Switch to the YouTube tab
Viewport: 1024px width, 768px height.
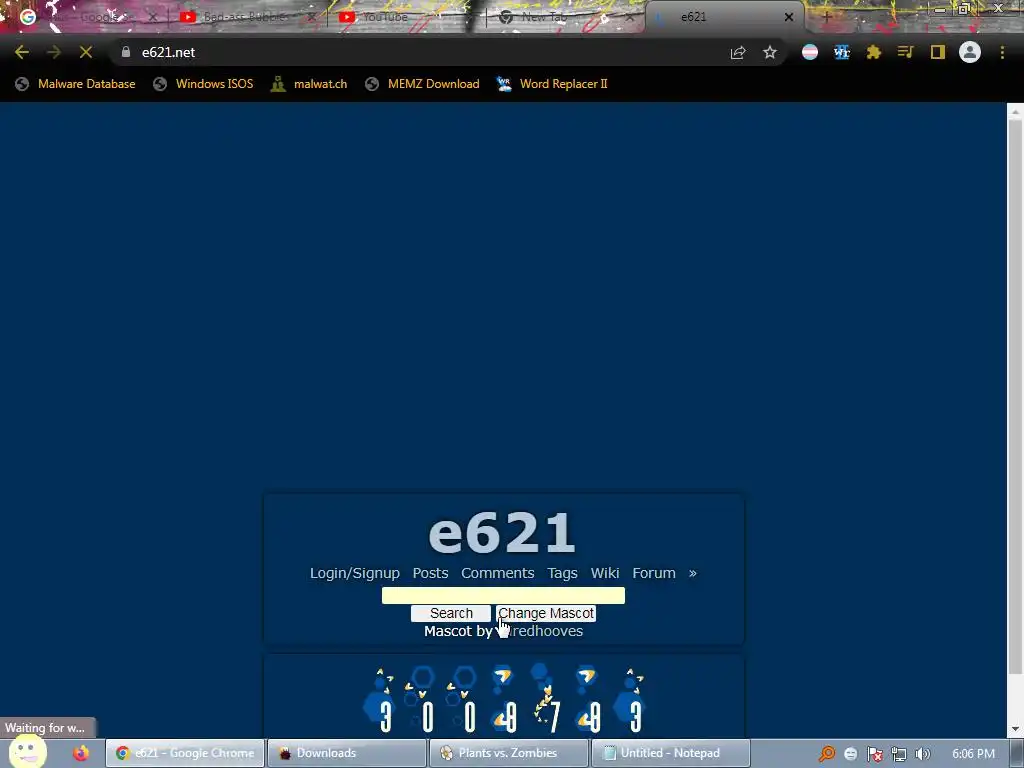(405, 17)
